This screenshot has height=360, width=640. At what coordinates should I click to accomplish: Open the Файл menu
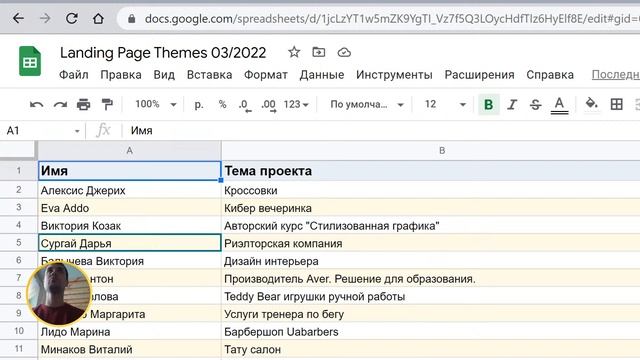coord(73,75)
